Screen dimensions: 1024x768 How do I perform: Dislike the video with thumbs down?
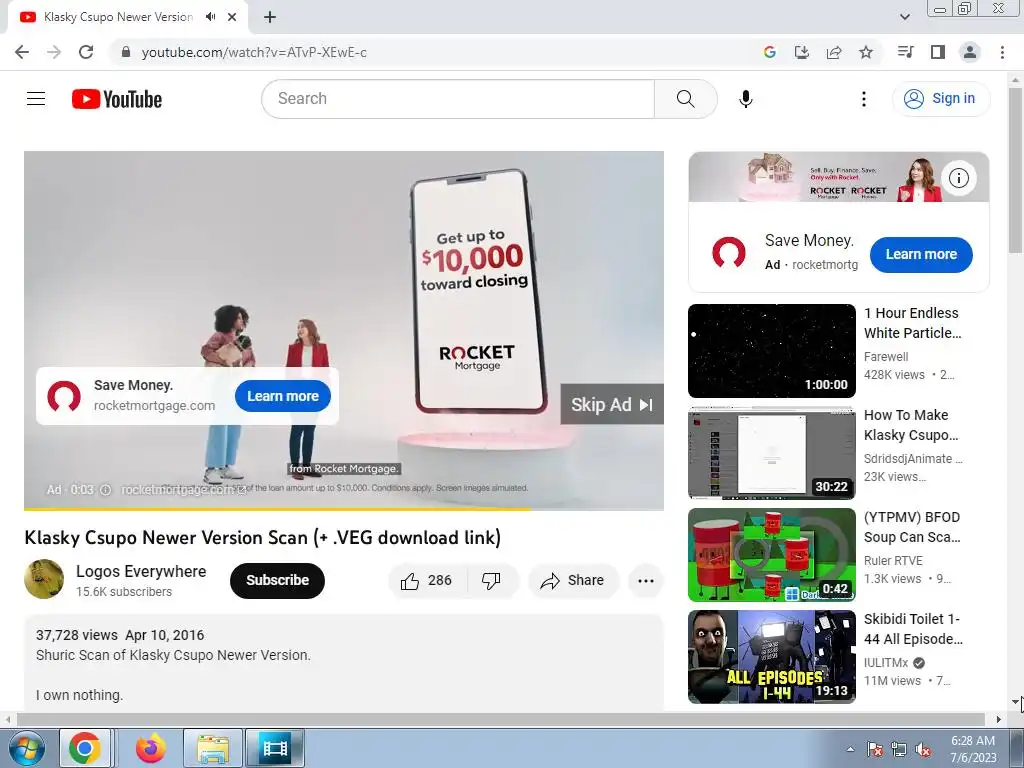pos(491,580)
